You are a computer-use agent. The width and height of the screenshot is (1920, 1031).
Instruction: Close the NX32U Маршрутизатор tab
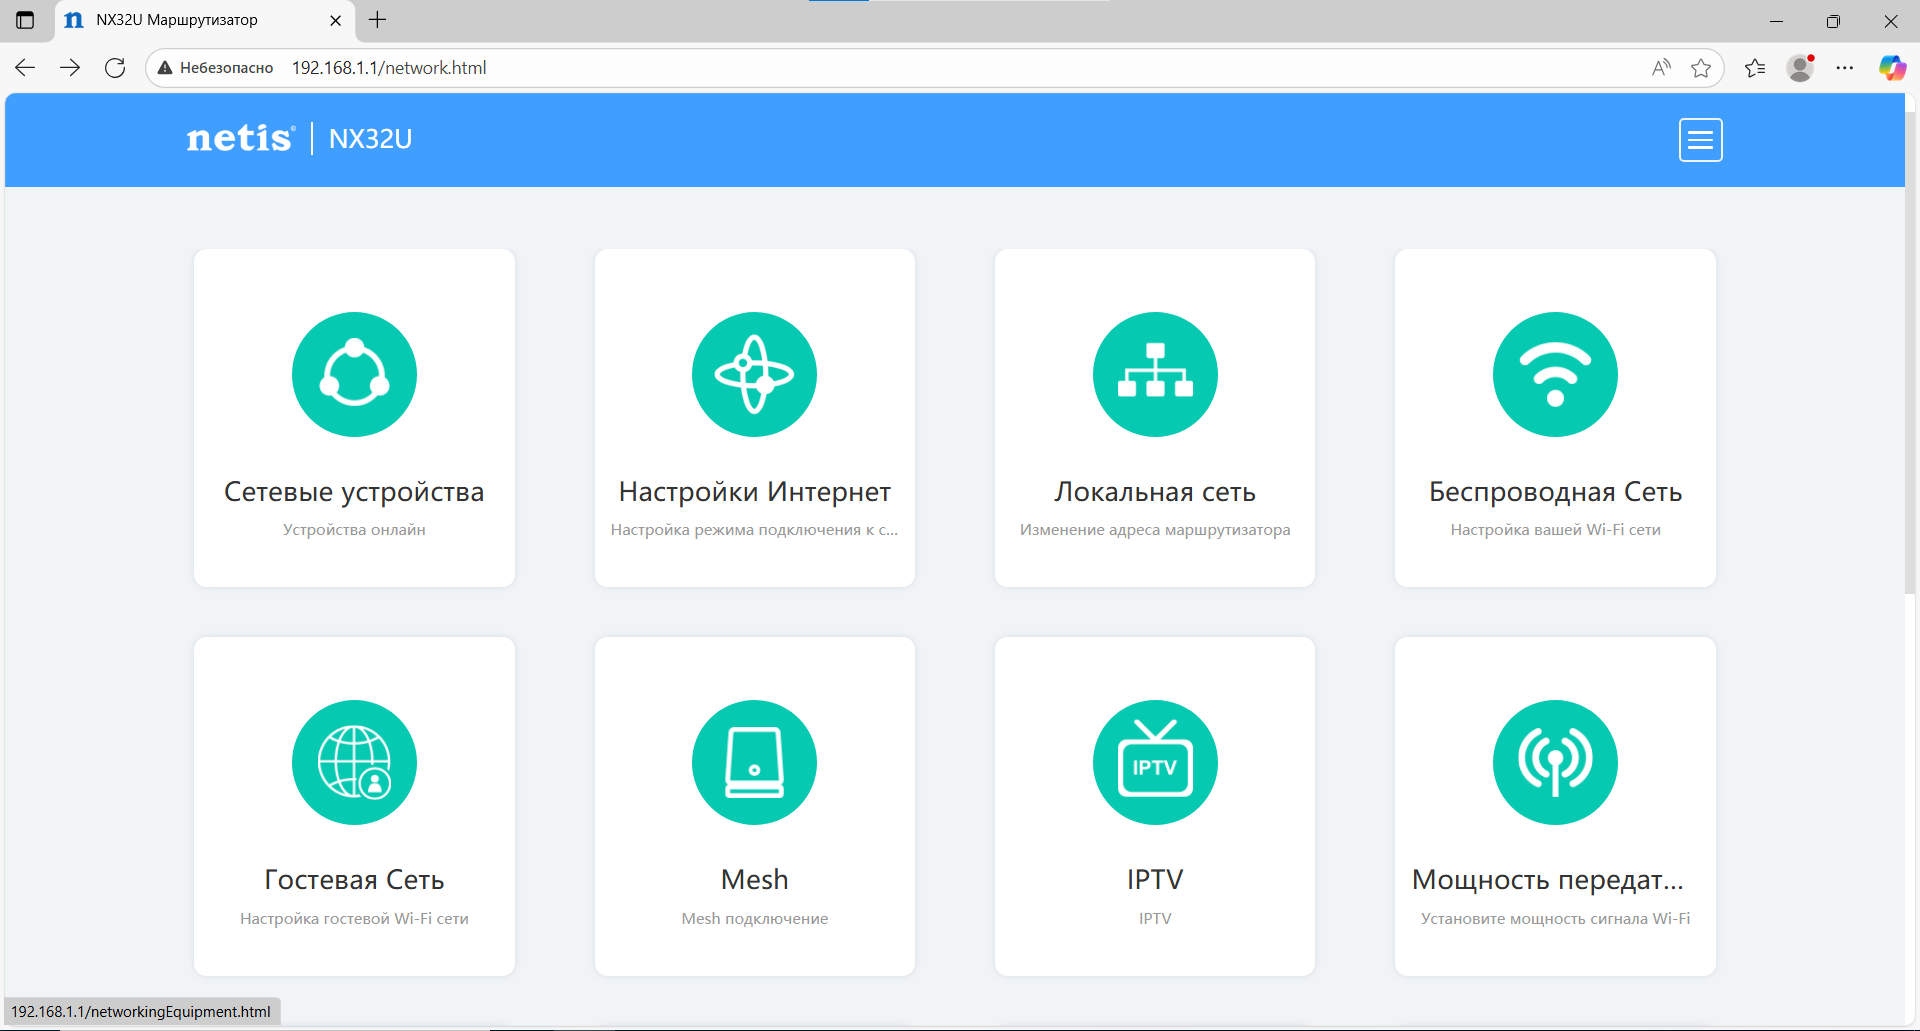coord(335,20)
